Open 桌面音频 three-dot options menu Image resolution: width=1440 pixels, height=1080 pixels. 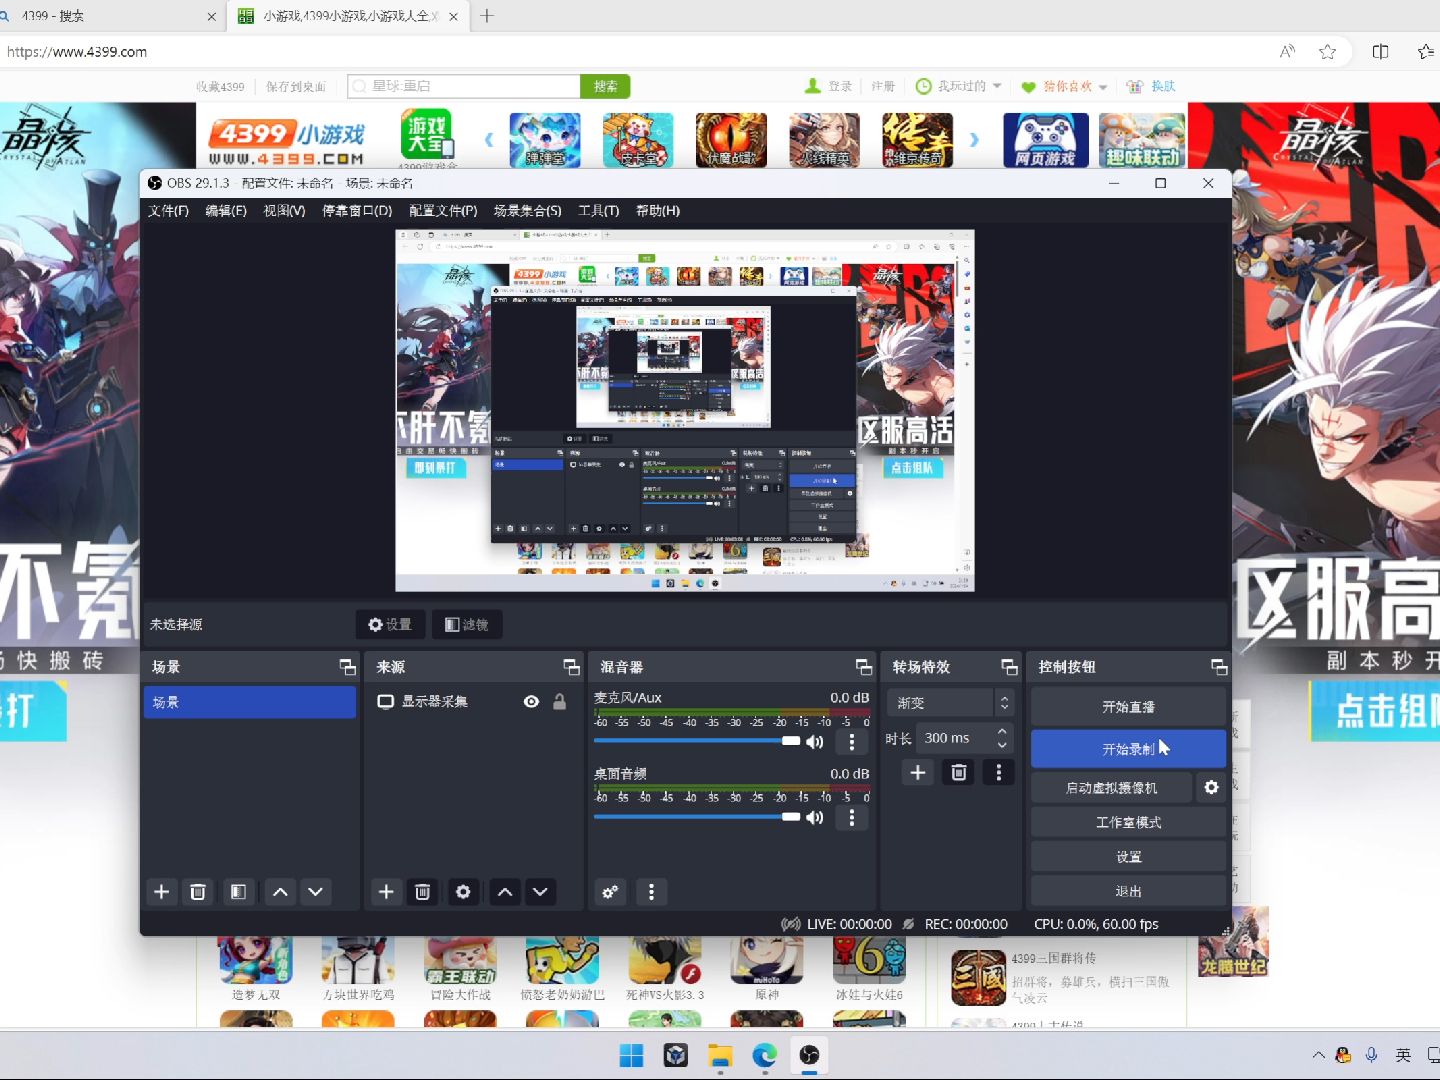852,817
